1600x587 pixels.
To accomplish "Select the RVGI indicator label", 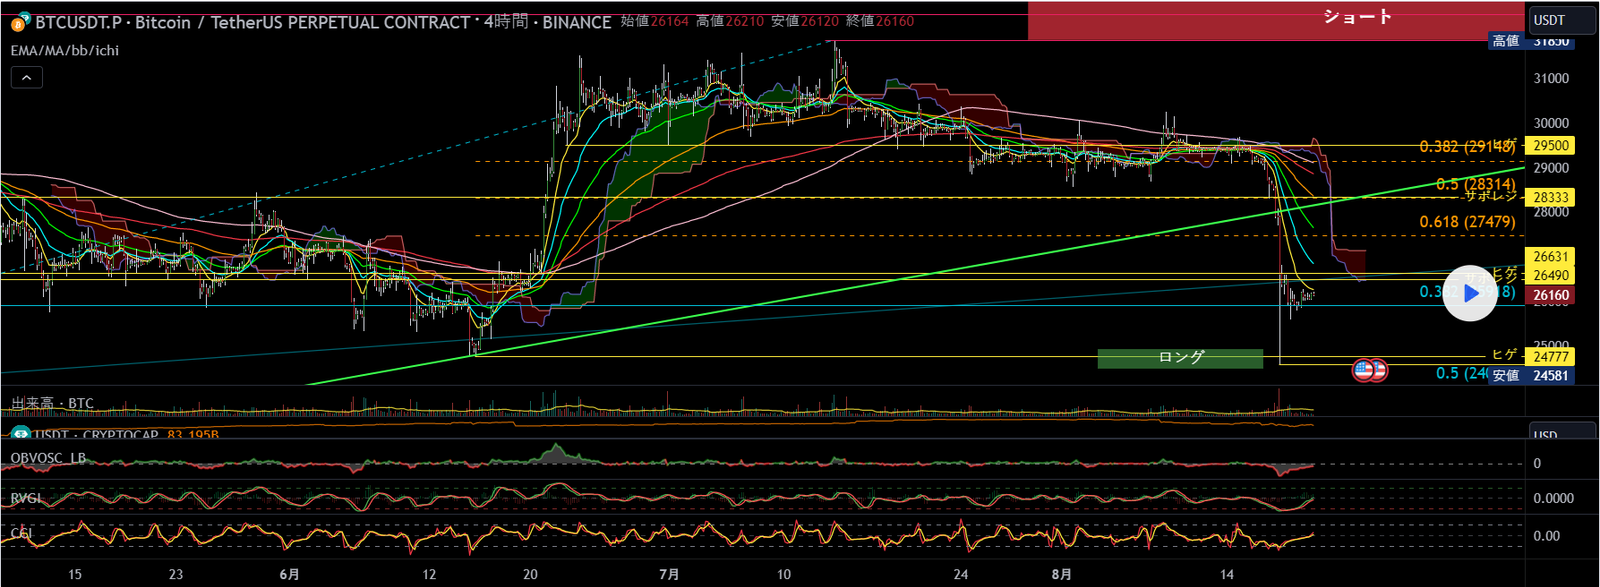I will [x=26, y=498].
